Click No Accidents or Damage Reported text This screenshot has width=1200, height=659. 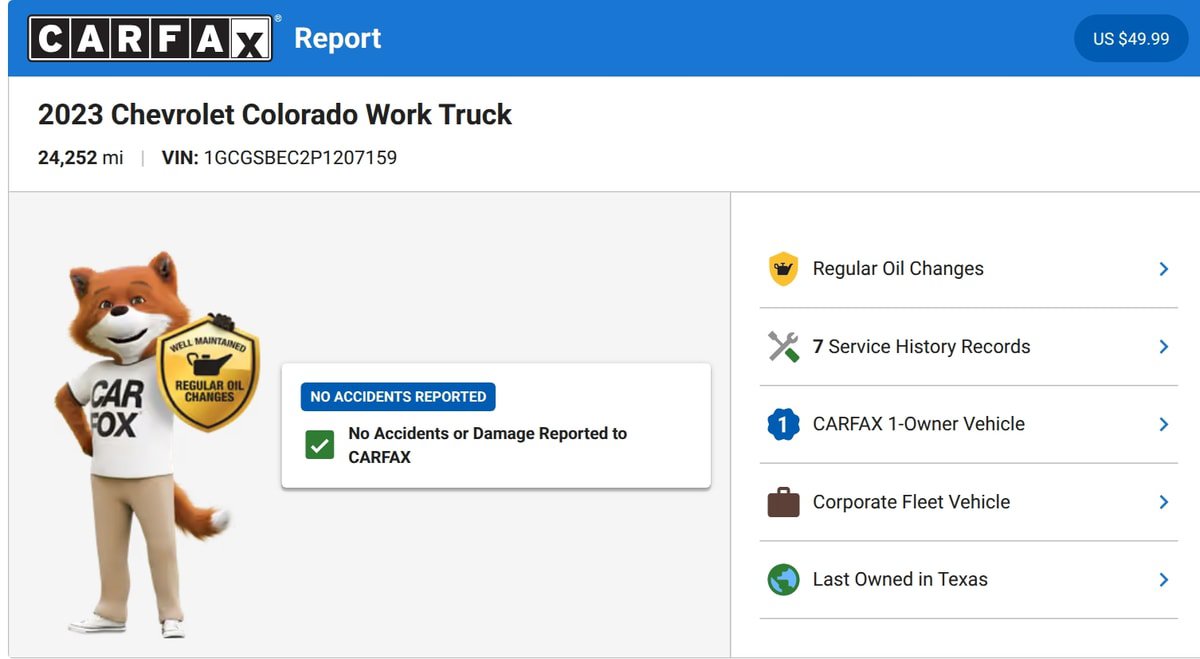point(488,445)
